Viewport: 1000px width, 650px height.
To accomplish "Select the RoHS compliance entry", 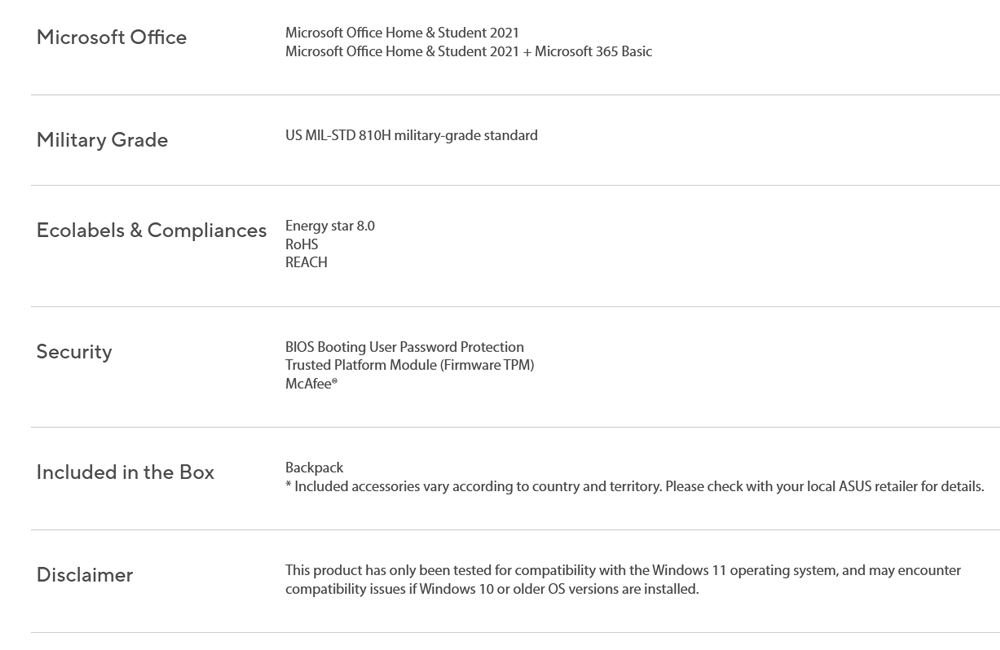I will [301, 244].
